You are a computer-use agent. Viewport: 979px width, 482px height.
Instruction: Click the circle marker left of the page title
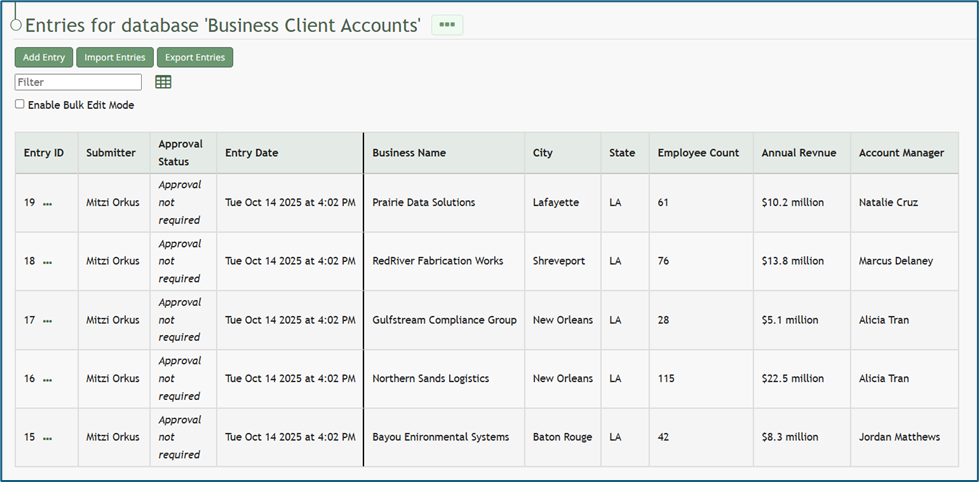tap(15, 25)
